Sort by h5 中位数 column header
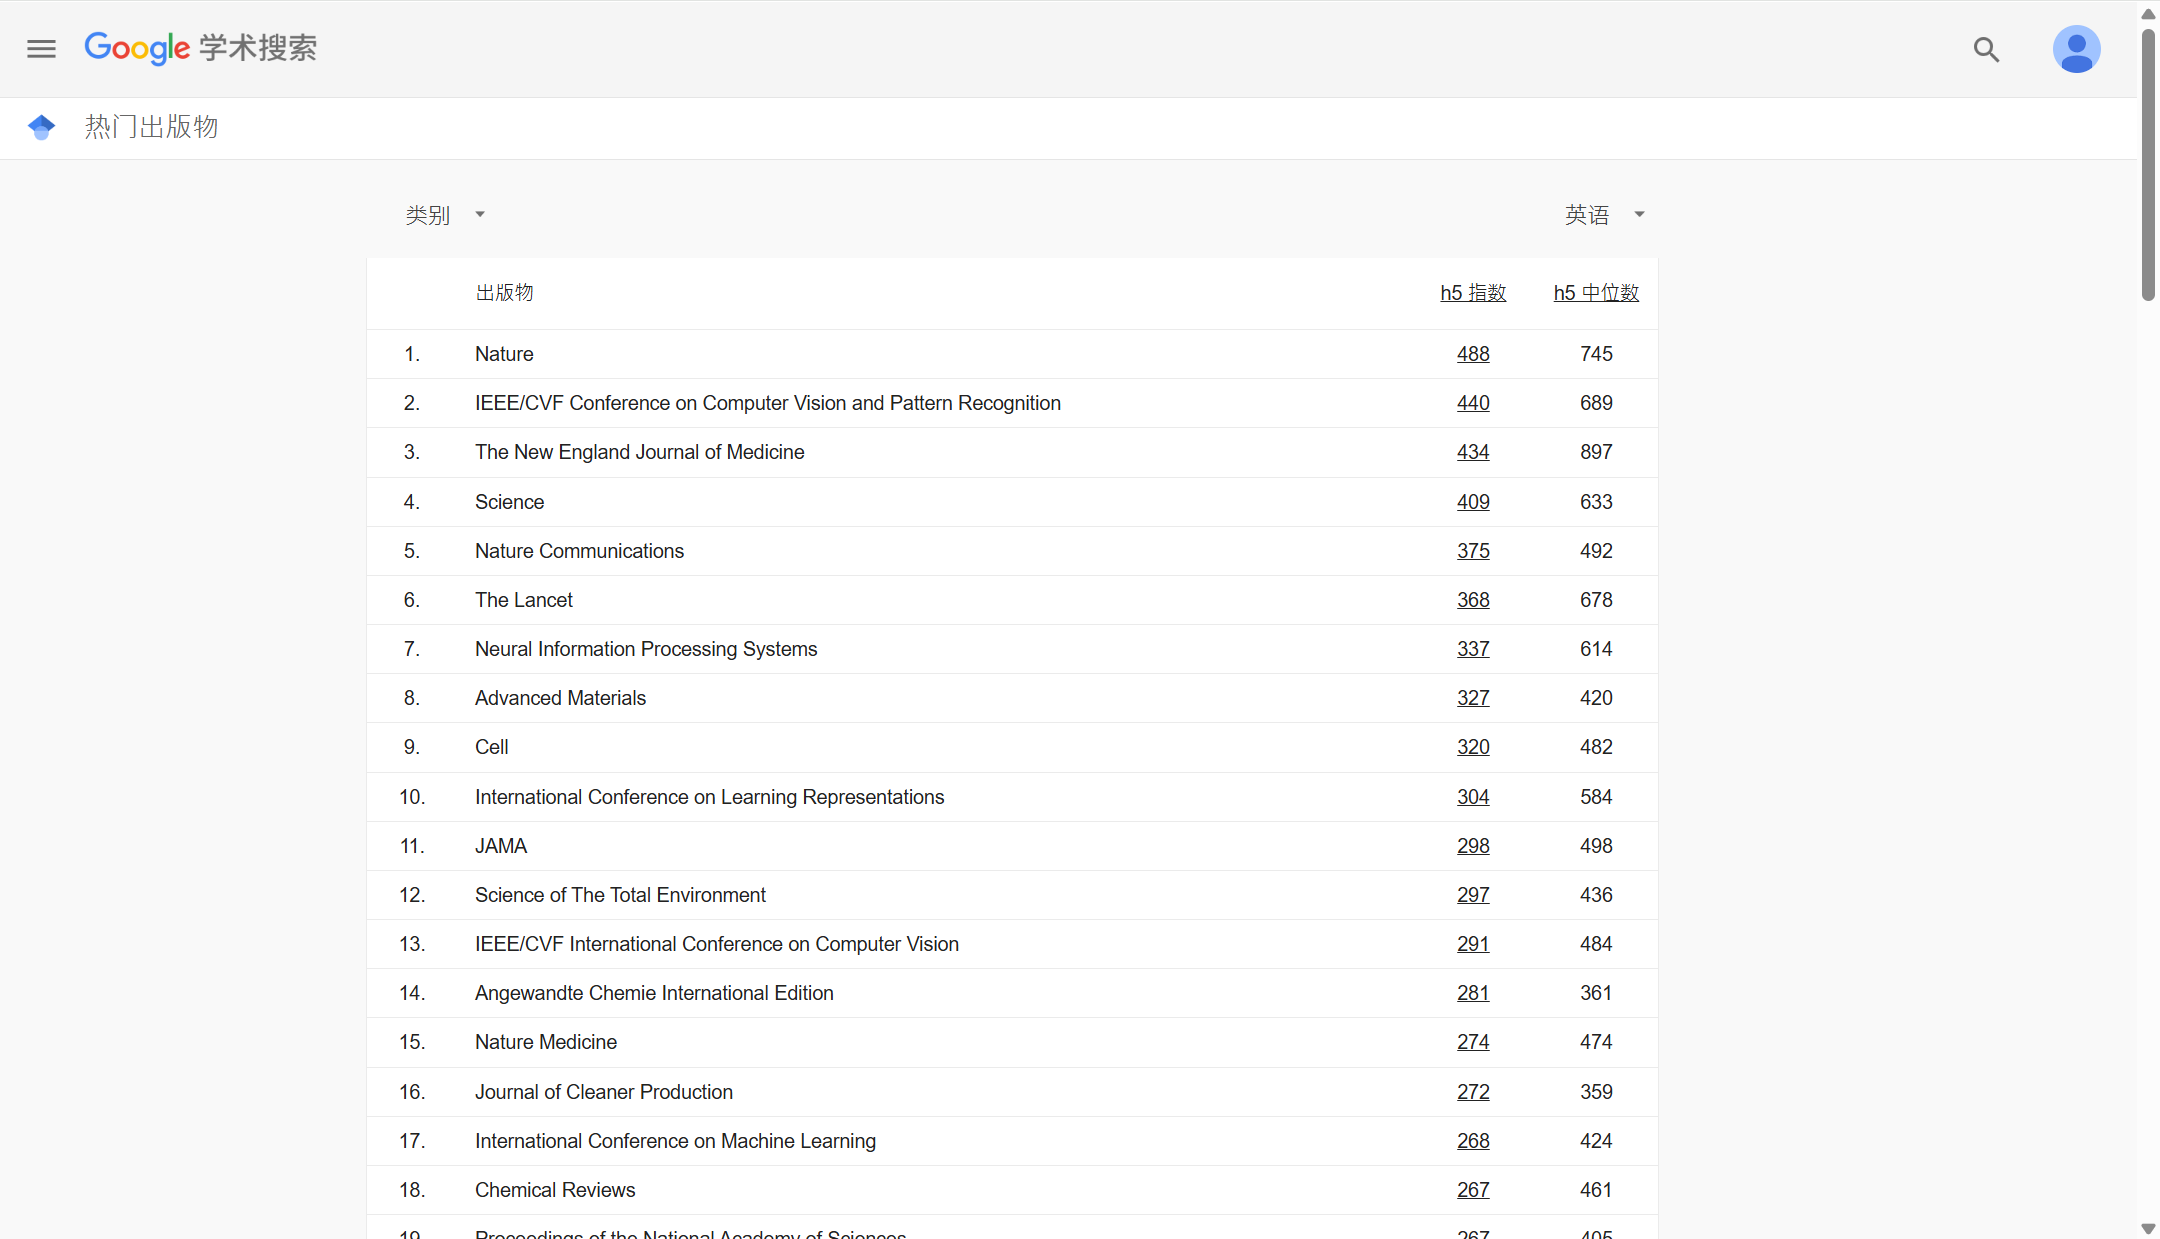 [x=1596, y=293]
